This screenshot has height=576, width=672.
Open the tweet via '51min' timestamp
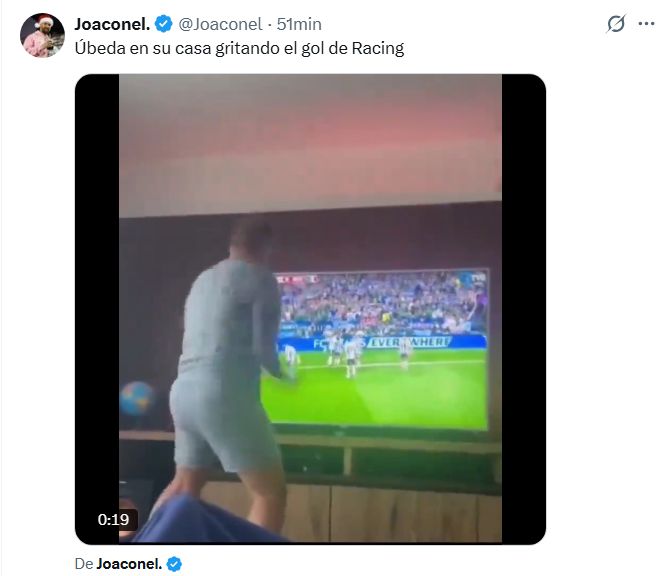[299, 24]
